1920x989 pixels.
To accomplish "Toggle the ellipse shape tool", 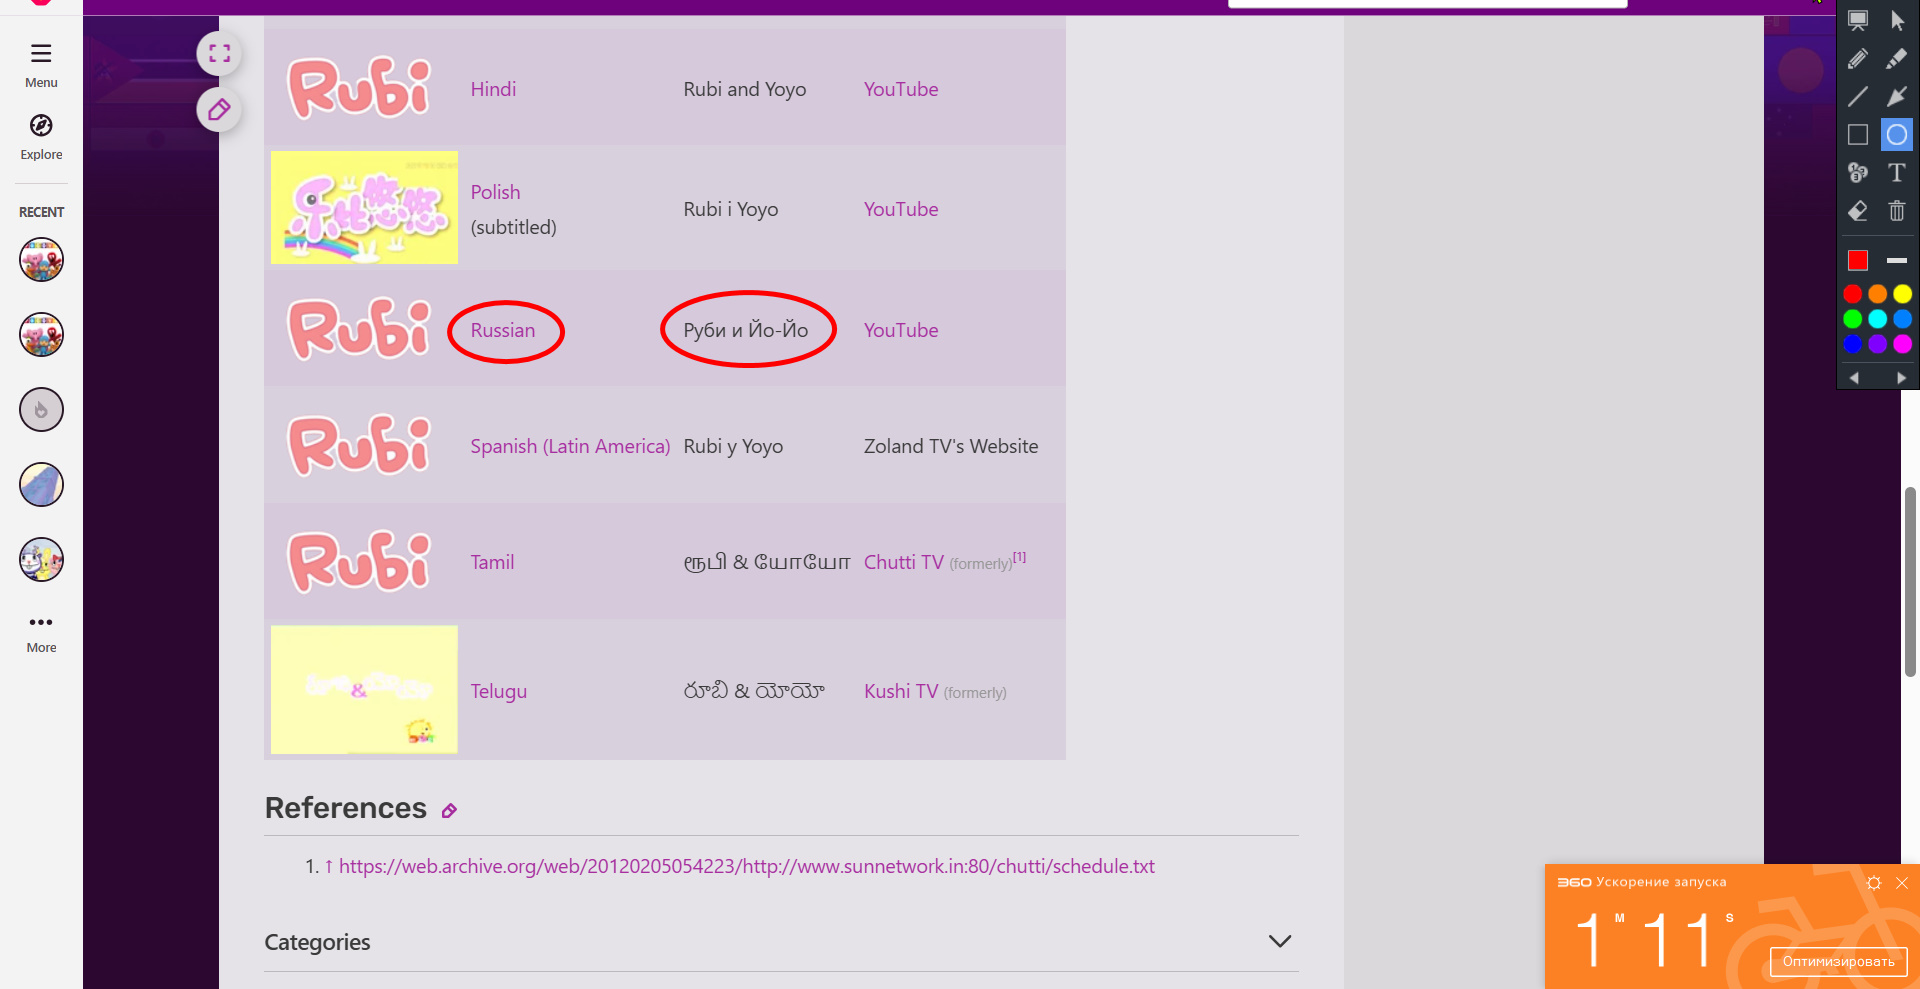I will (x=1896, y=135).
